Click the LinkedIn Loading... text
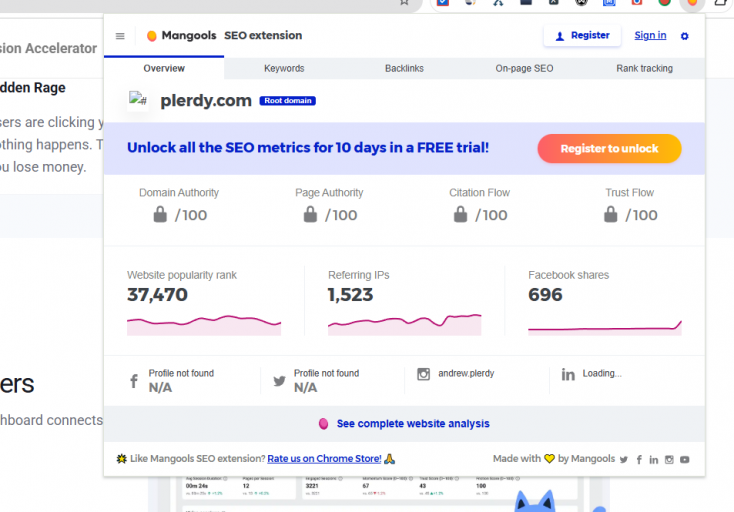This screenshot has height=512, width=734. coord(602,373)
